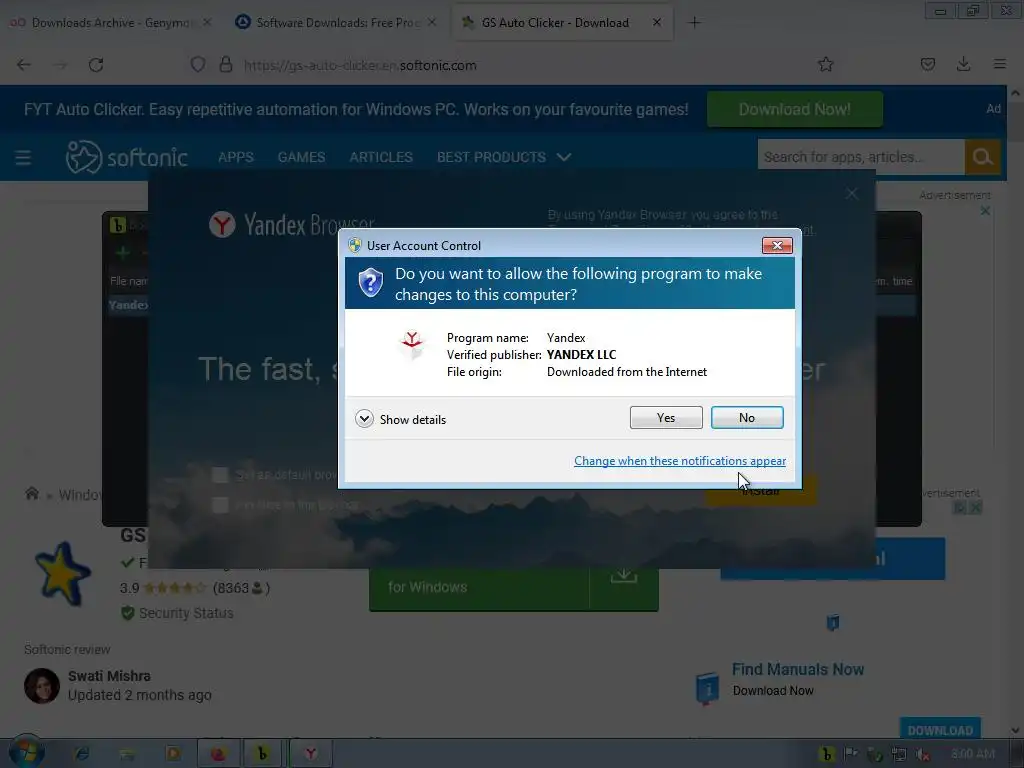Click the taskbar clock
Screen dimensions: 1024x768
[x=972, y=754]
